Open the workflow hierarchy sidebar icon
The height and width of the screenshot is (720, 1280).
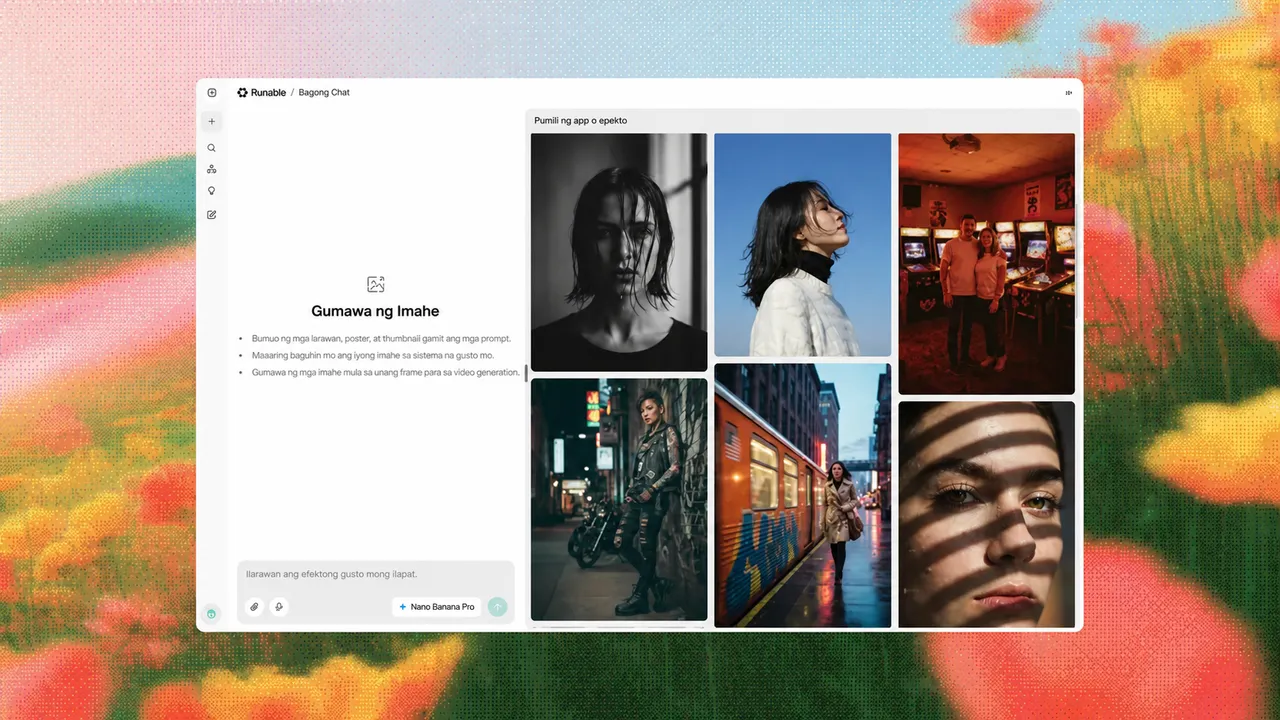[x=212, y=169]
